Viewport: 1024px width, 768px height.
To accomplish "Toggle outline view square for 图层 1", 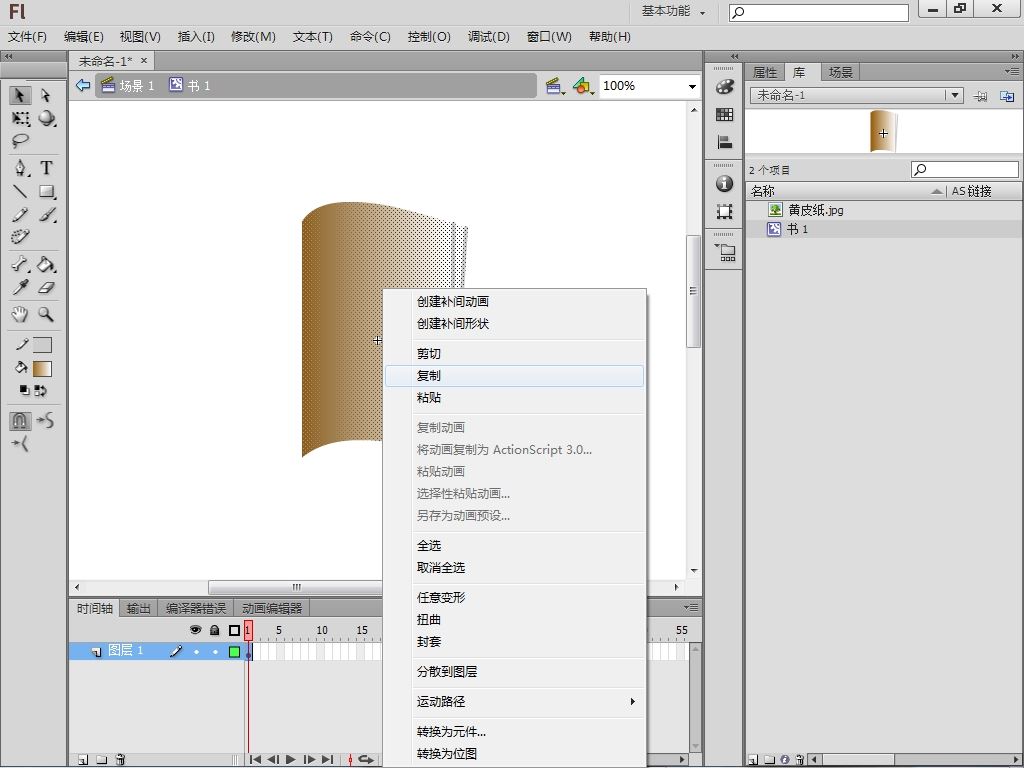I will pyautogui.click(x=234, y=652).
